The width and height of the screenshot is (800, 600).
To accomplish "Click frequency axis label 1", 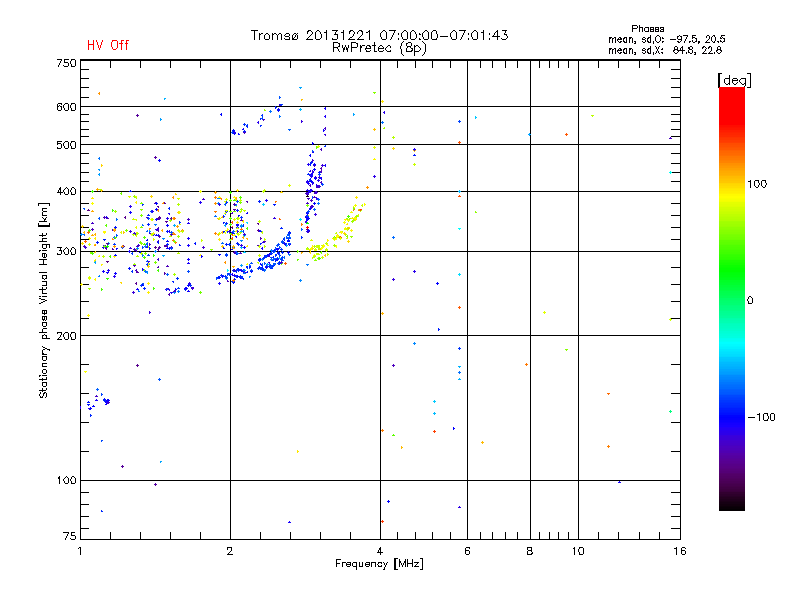I will point(80,551).
